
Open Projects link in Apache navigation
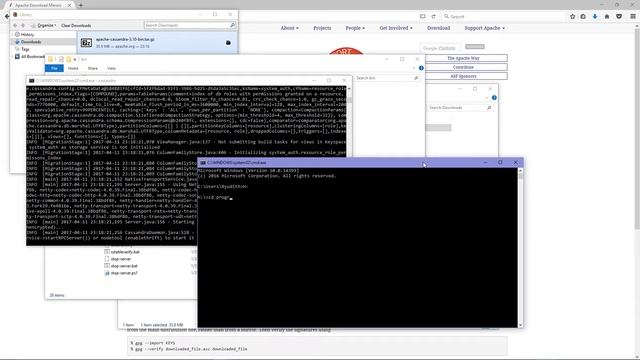point(322,28)
